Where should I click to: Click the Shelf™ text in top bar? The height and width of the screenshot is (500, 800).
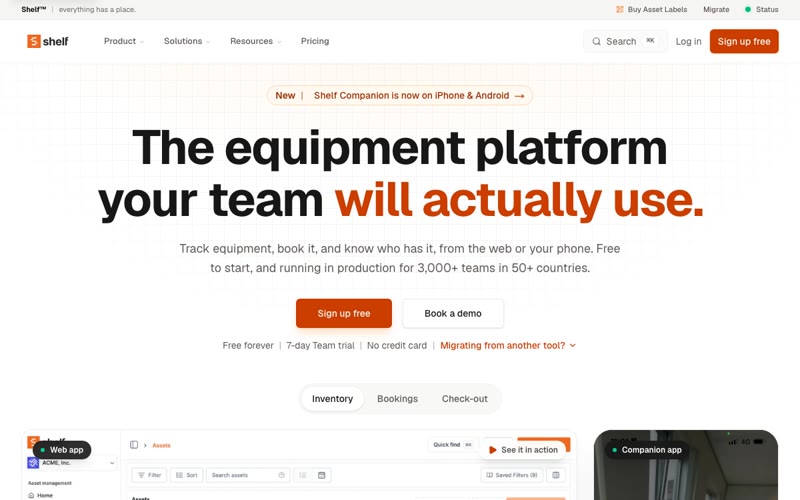tap(34, 9)
